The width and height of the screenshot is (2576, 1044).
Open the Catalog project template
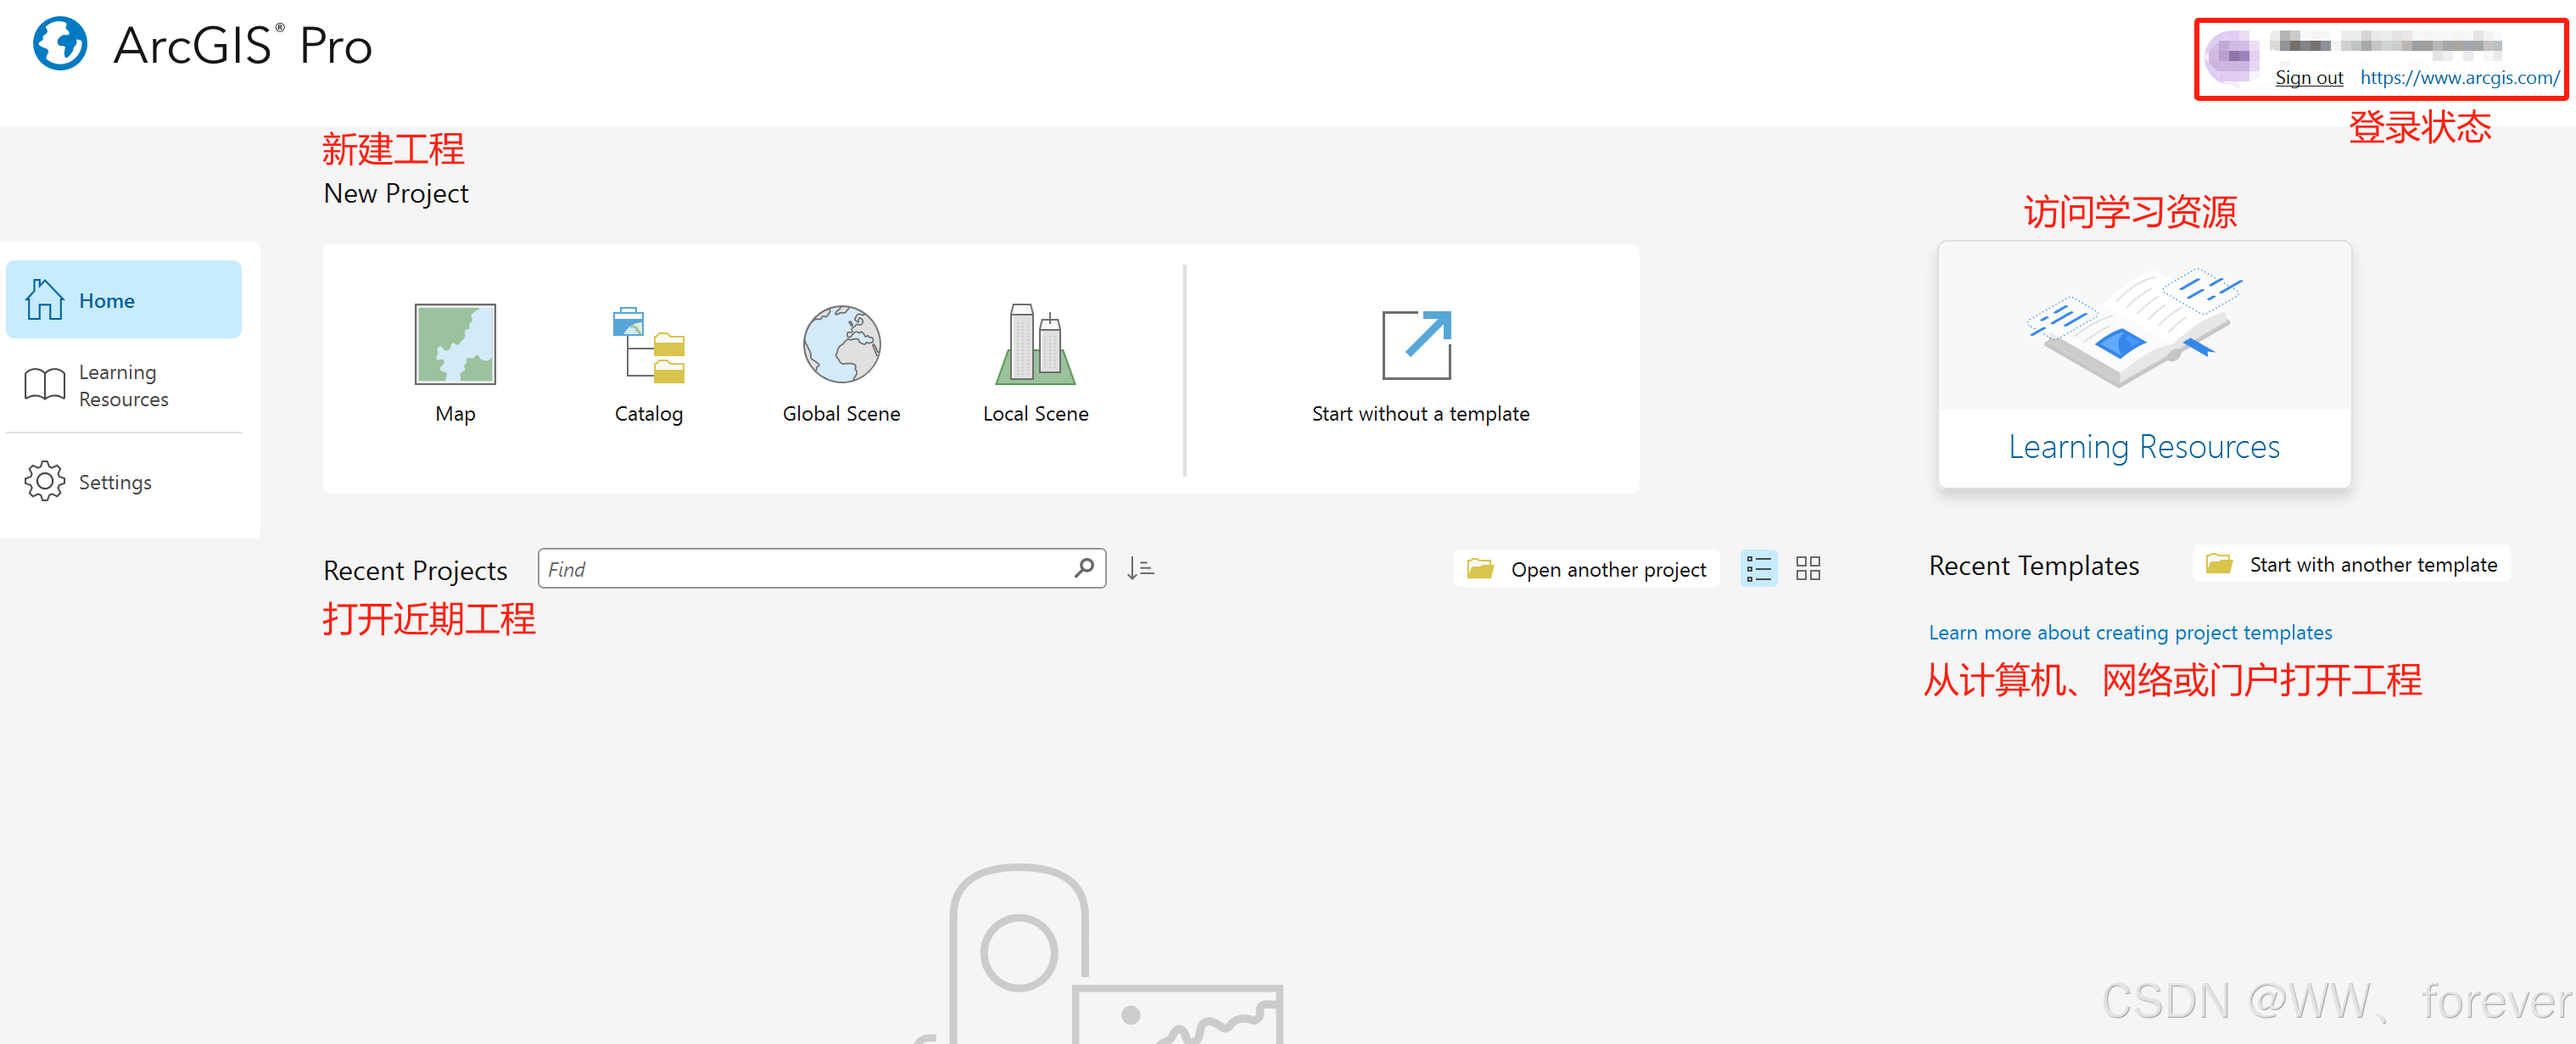tap(647, 343)
